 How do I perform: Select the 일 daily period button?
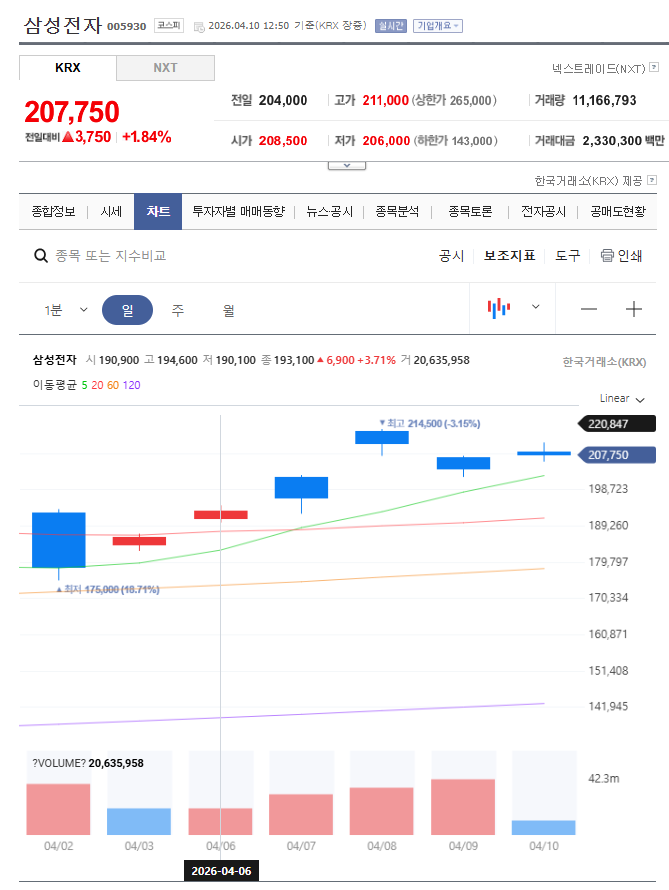tap(127, 310)
